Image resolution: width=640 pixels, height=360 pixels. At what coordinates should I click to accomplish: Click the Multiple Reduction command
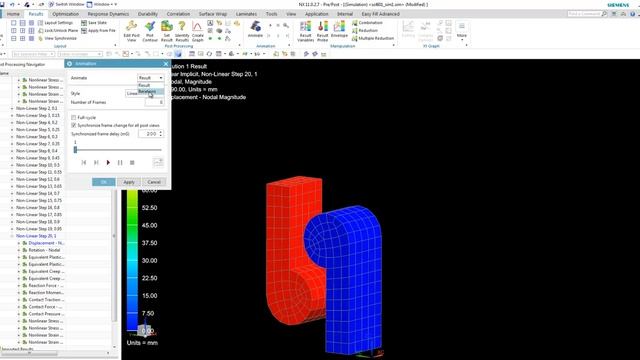[x=373, y=38]
